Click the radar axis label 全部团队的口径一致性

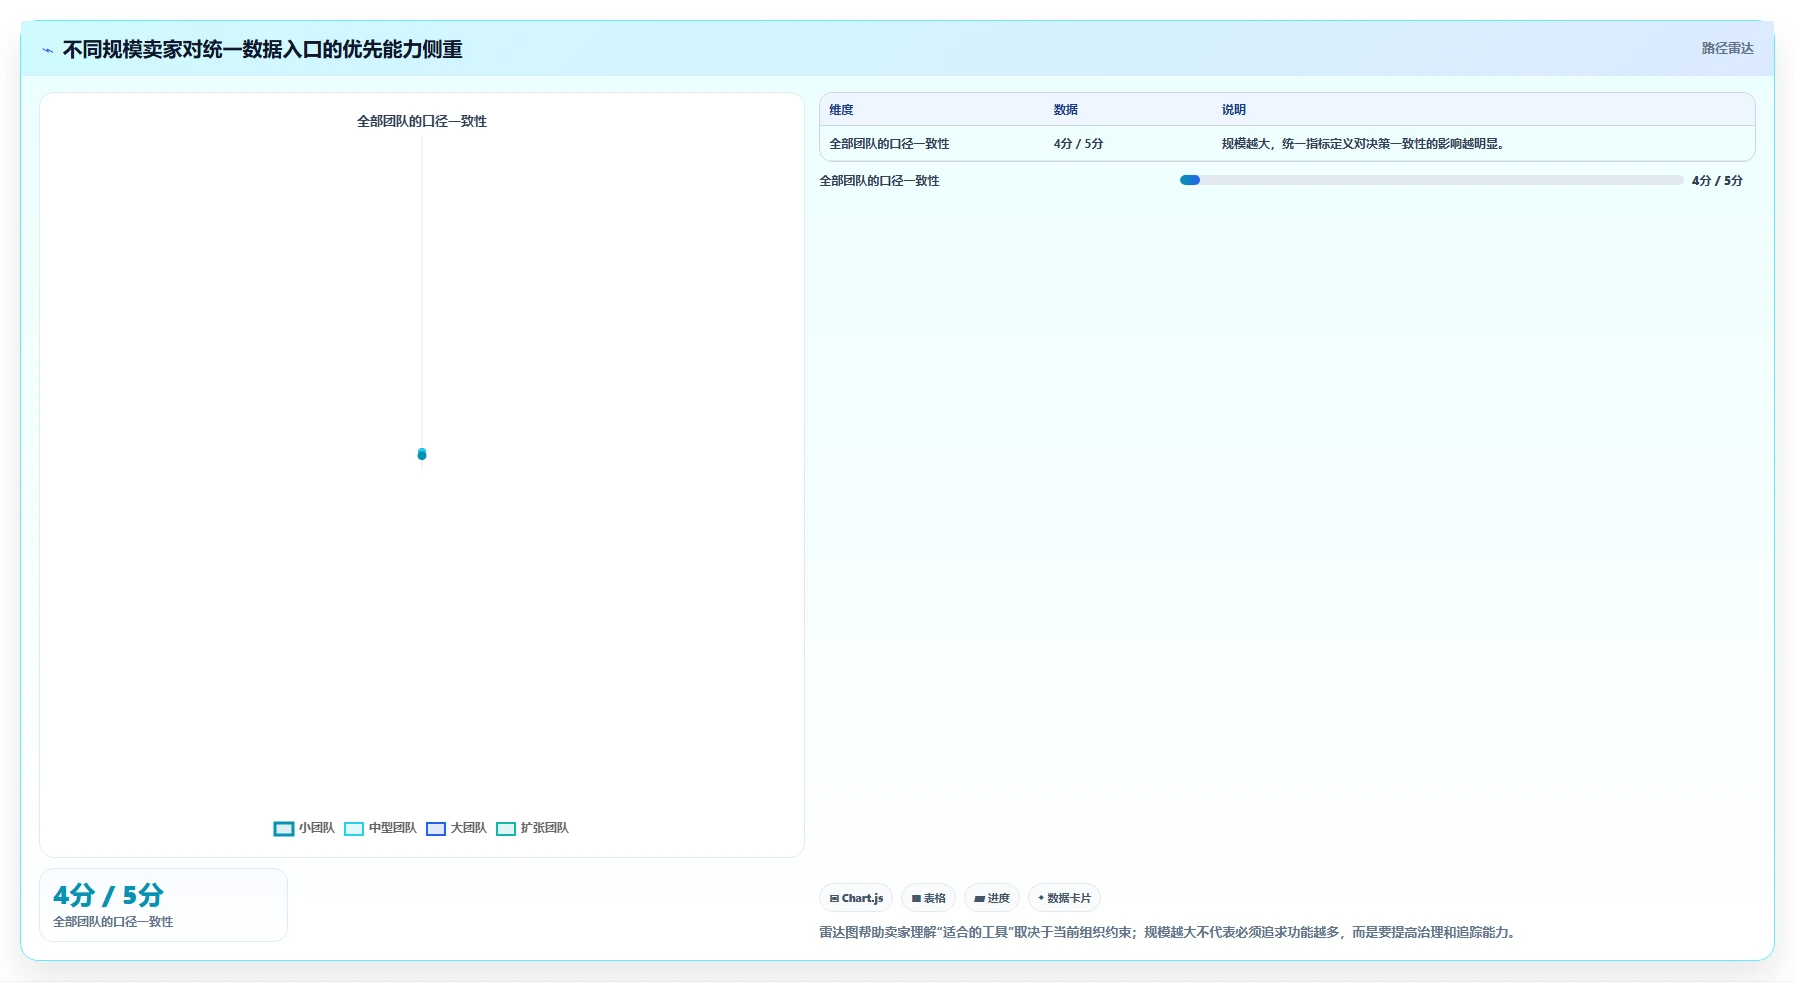[x=422, y=121]
